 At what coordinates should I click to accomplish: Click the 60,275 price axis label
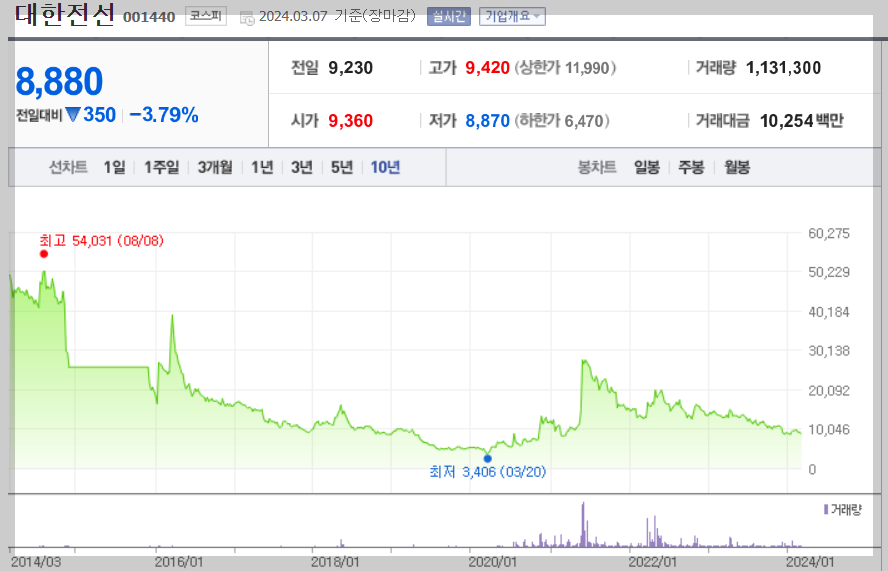pos(829,233)
